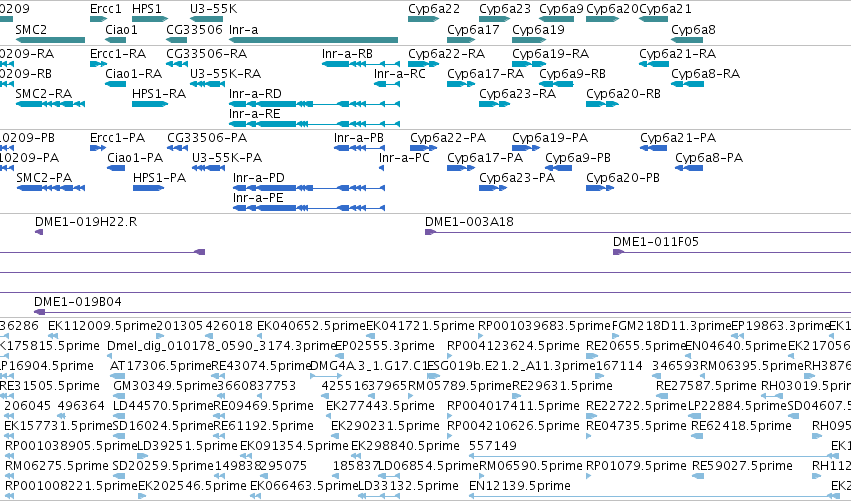Click the Cyp6a9 gene arrow

(556, 19)
